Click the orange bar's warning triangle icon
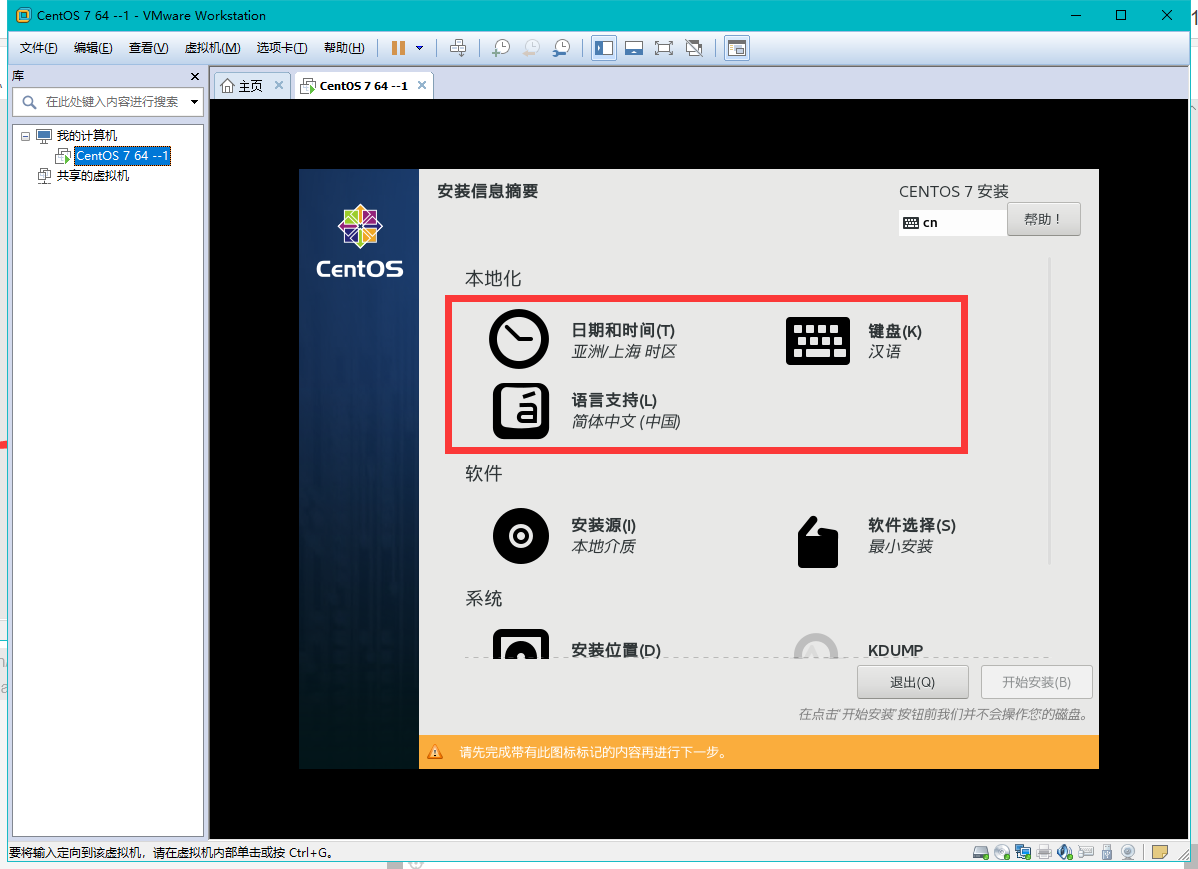Screen dimensions: 1198x869 click(435, 752)
